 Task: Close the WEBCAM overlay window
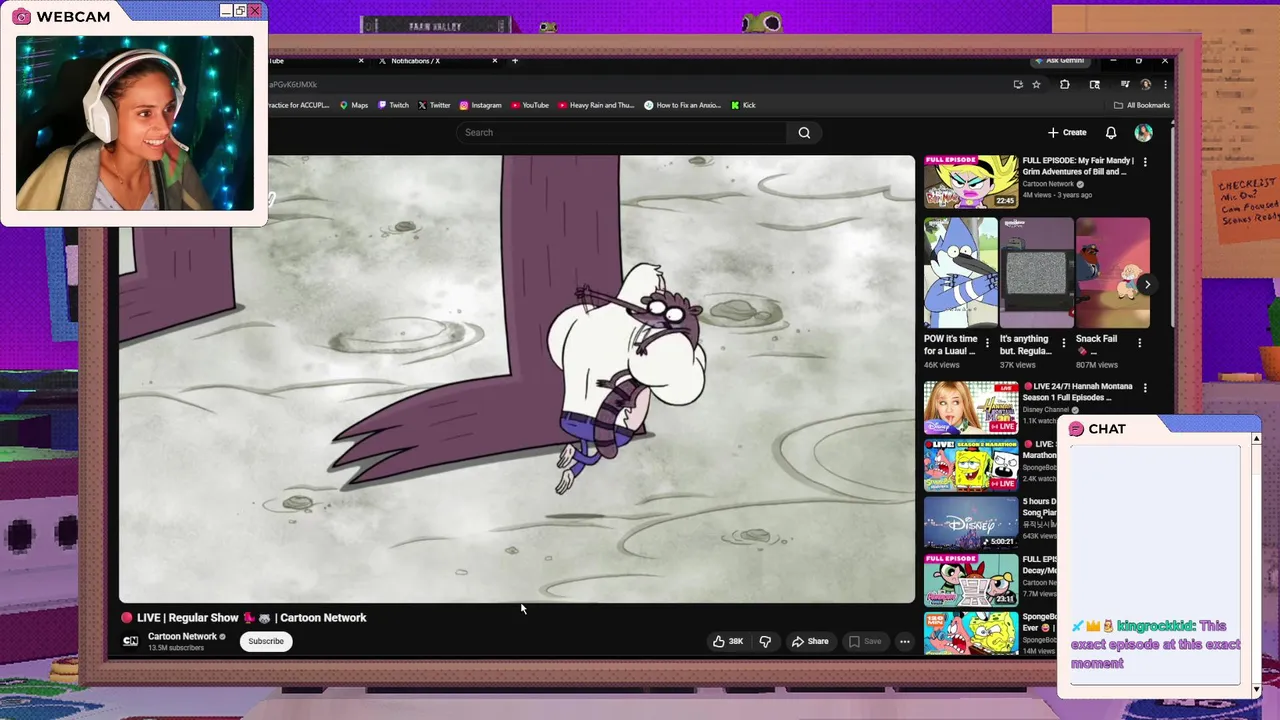pos(255,11)
